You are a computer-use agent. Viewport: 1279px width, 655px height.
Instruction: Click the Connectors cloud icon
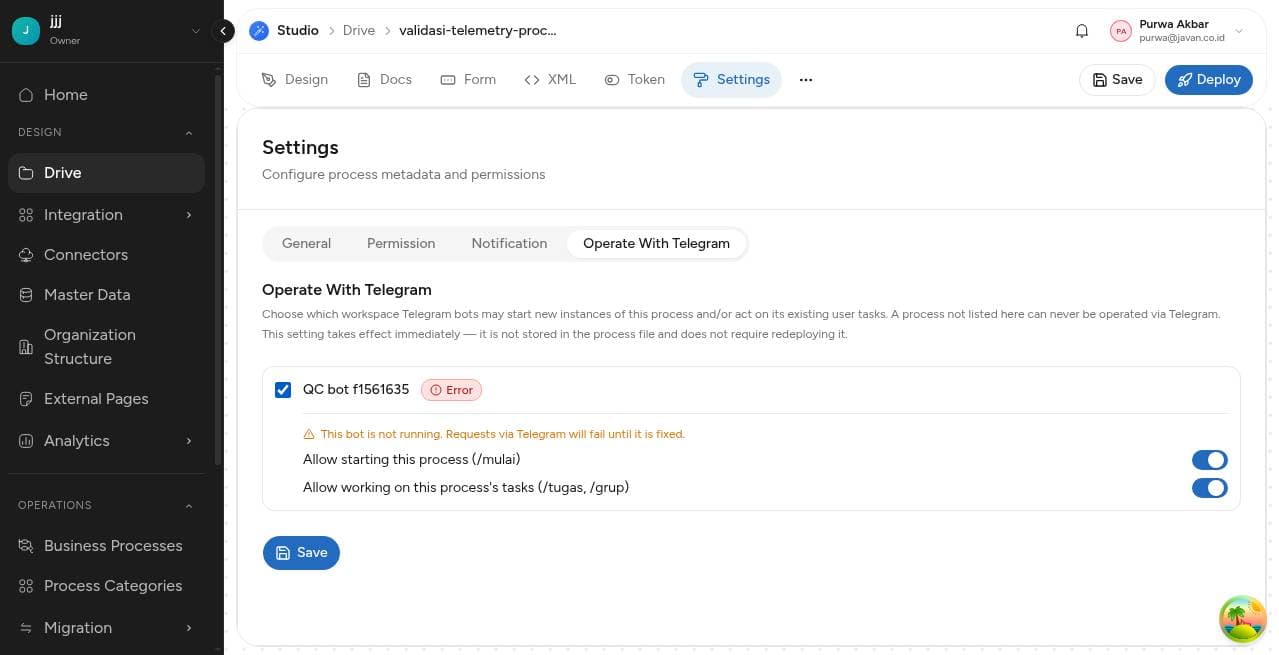(26, 255)
